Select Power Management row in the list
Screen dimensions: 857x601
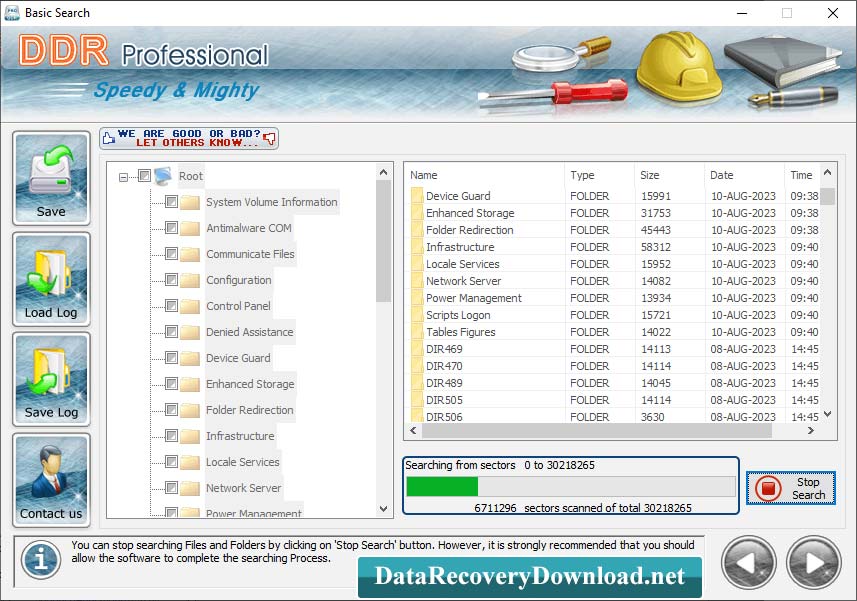[x=614, y=298]
